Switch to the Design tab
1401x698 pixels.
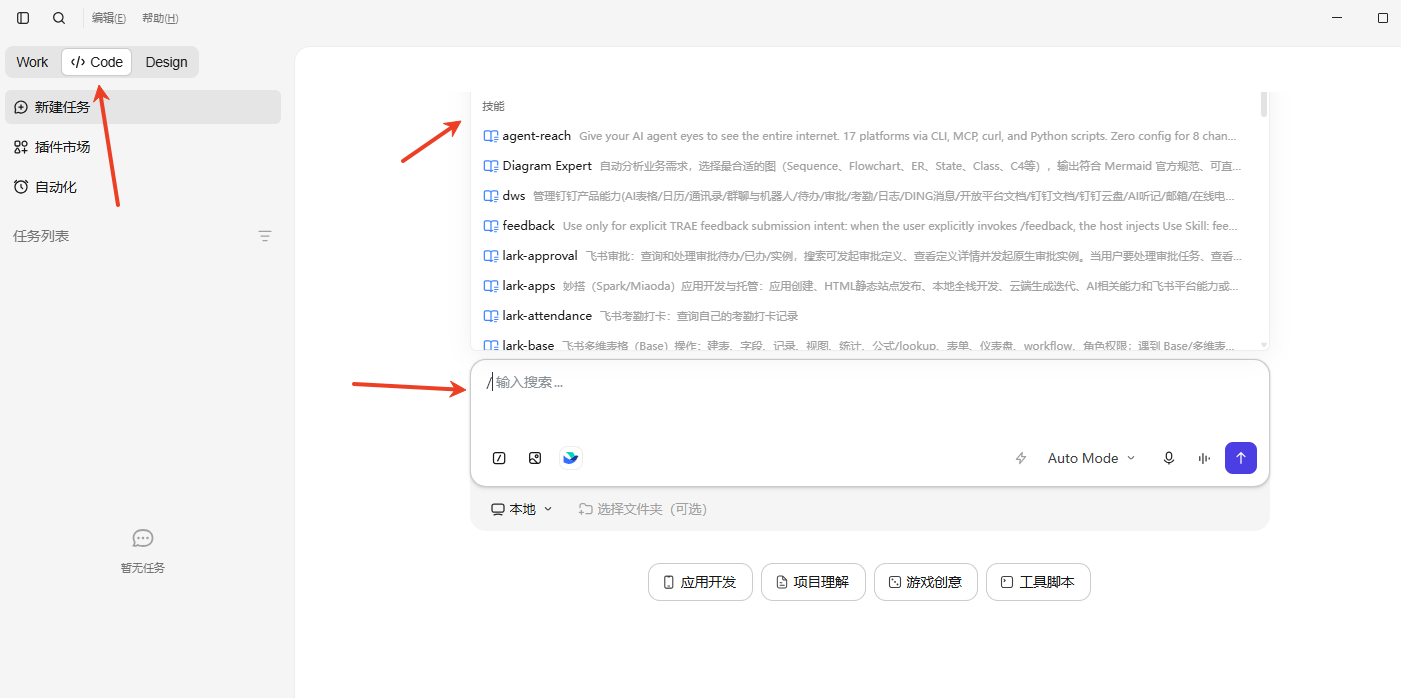(166, 62)
